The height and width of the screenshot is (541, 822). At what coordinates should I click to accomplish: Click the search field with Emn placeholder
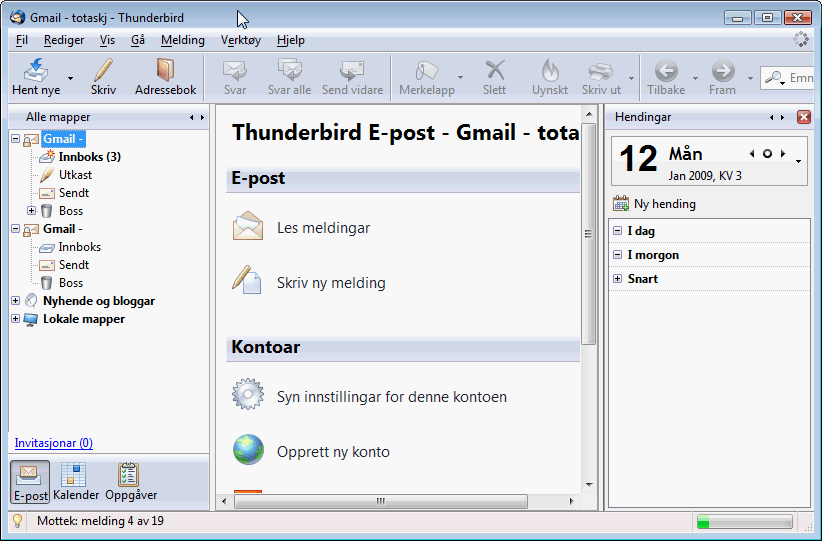789,78
